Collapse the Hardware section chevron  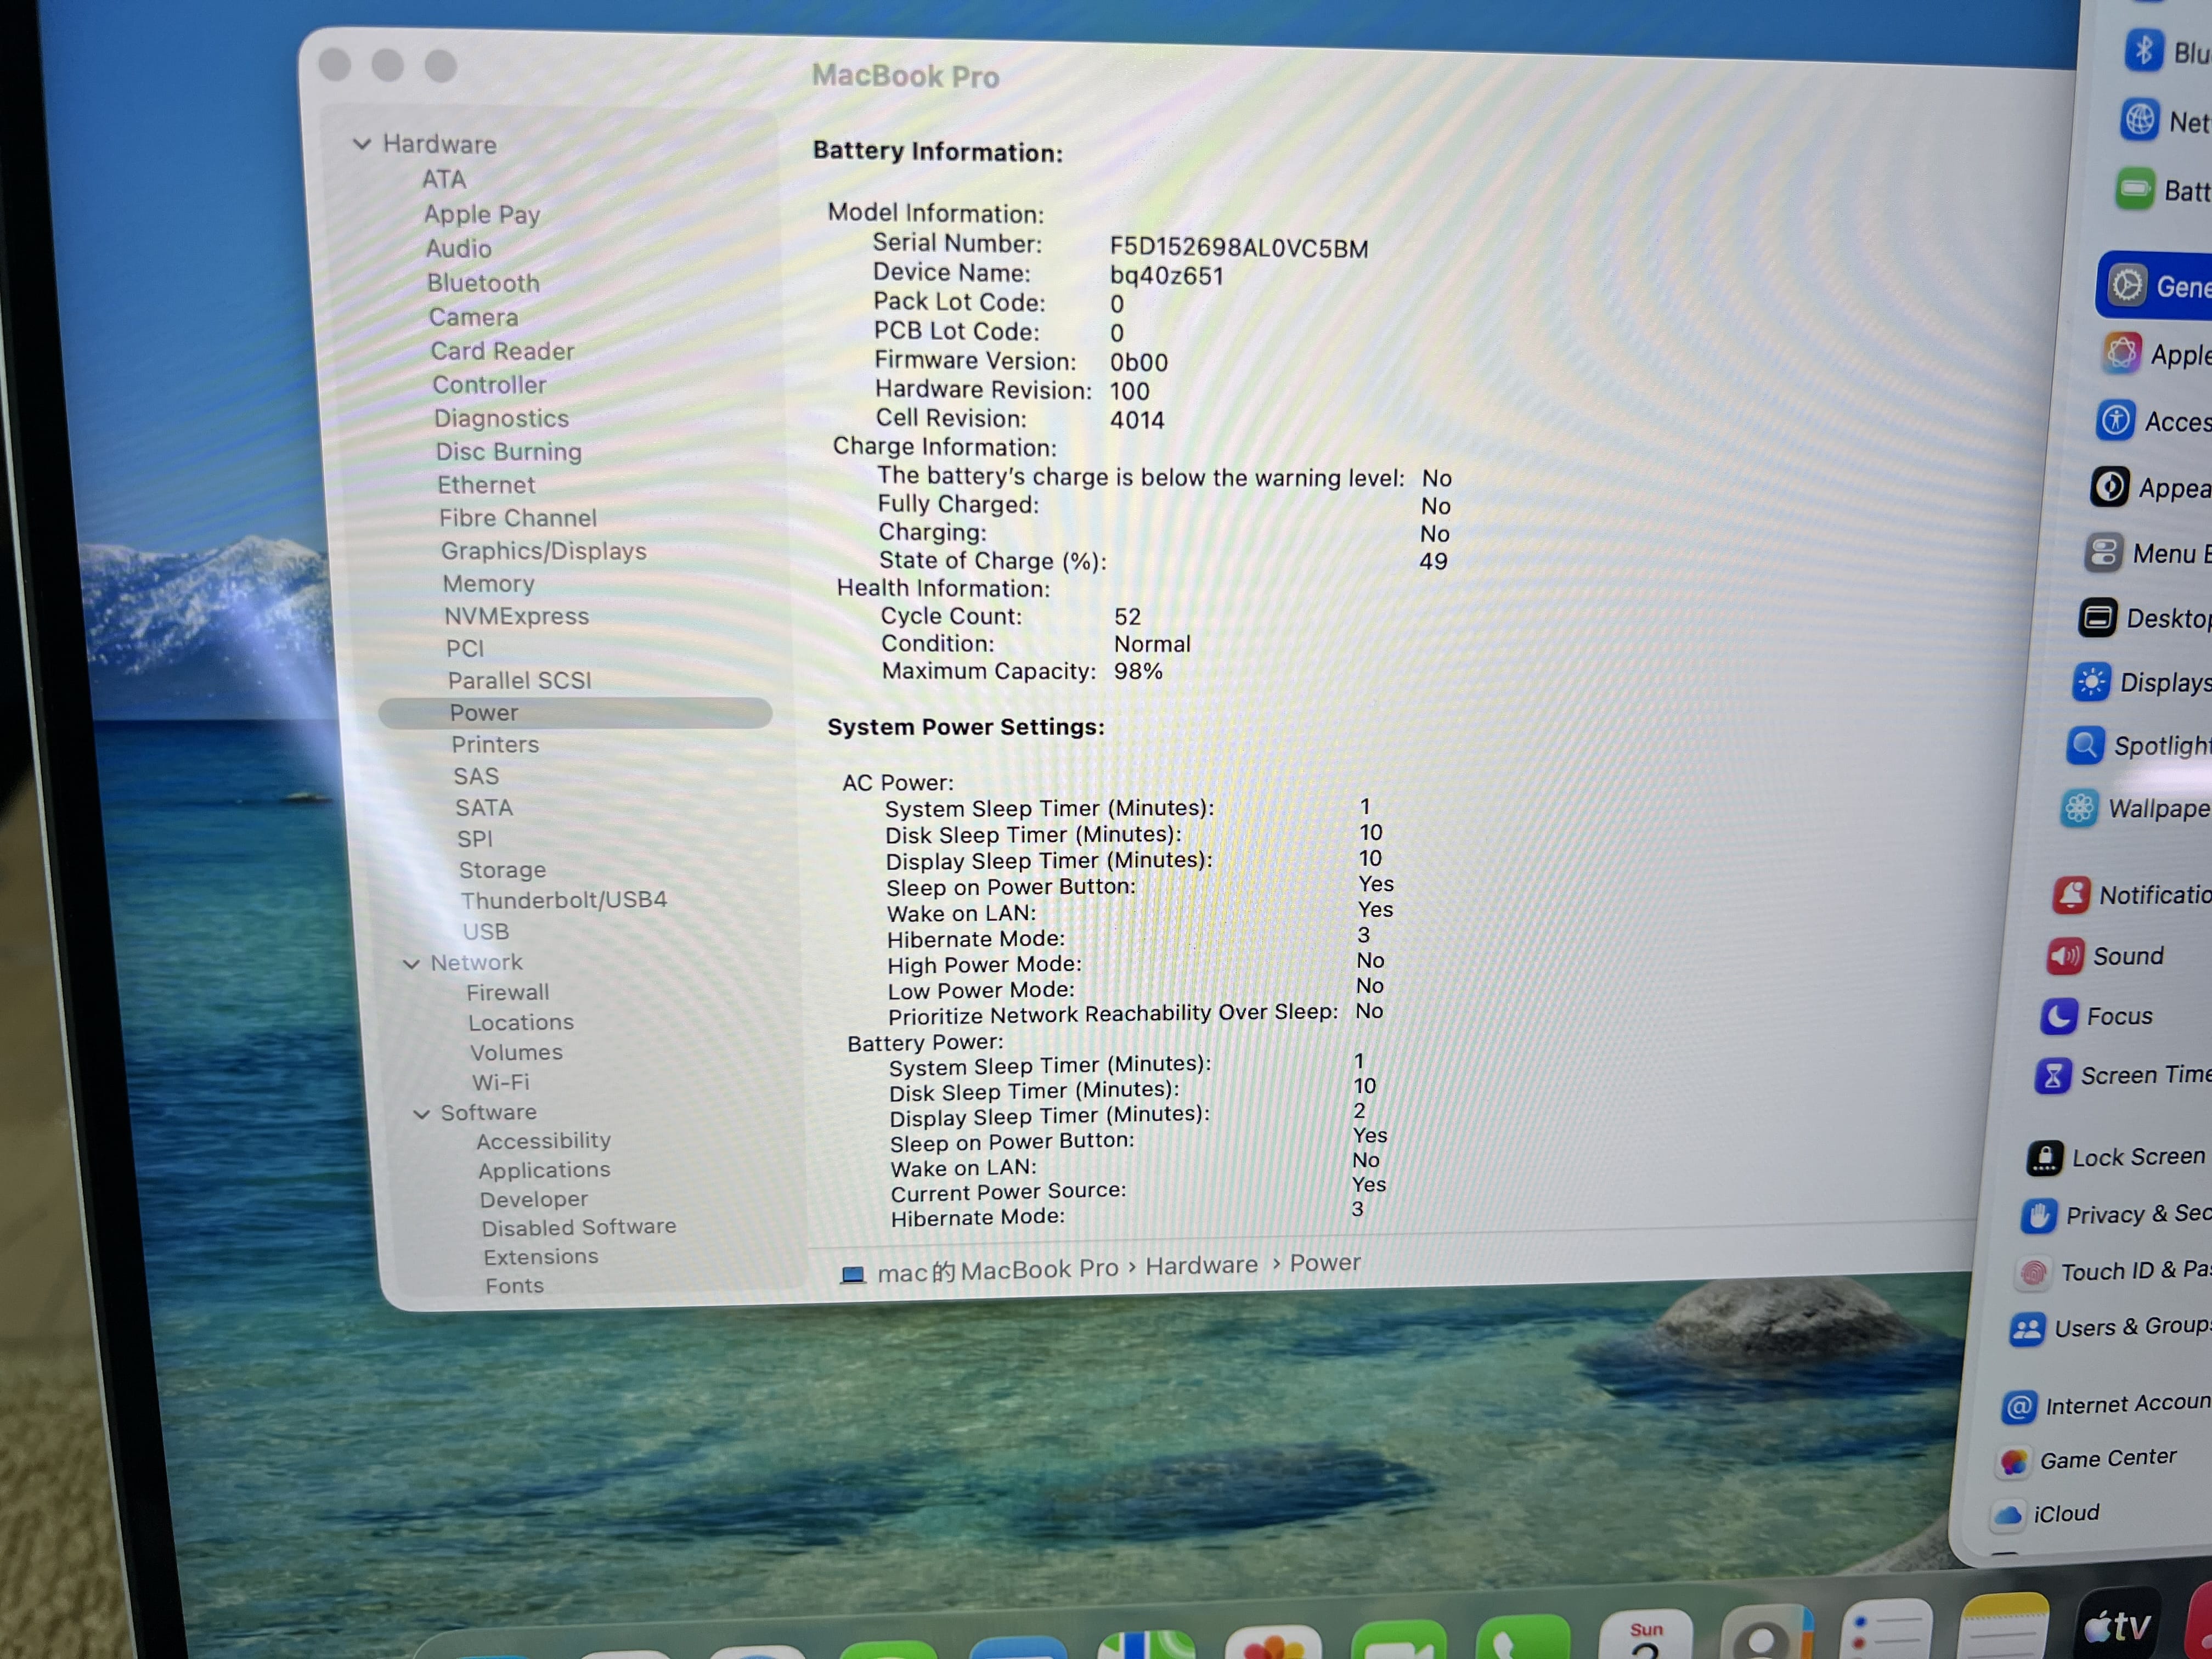point(362,144)
